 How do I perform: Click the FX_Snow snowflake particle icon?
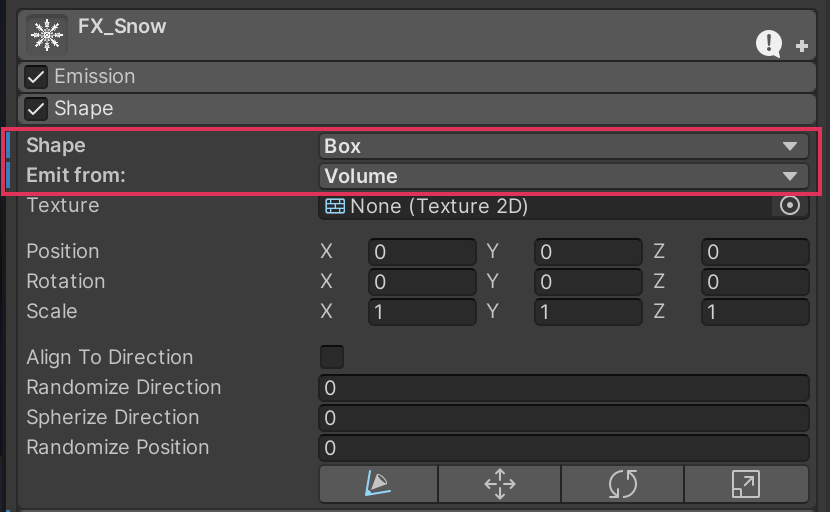[x=47, y=35]
